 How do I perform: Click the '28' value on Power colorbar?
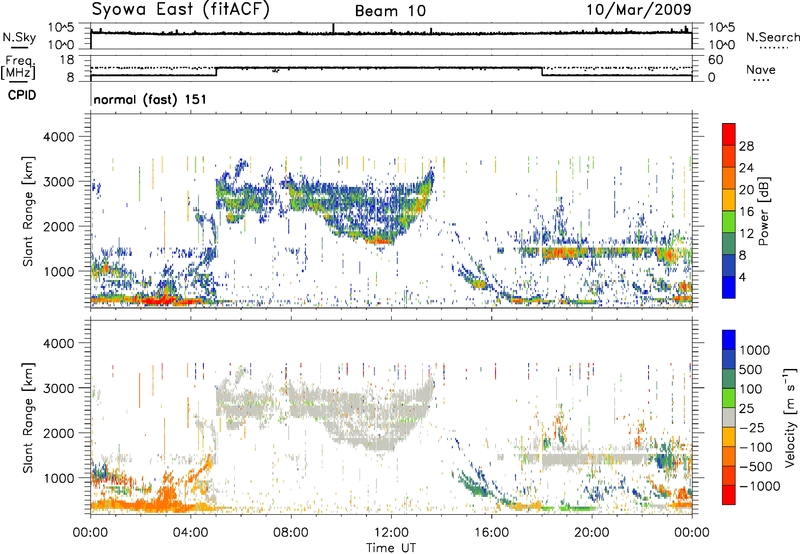[x=746, y=146]
